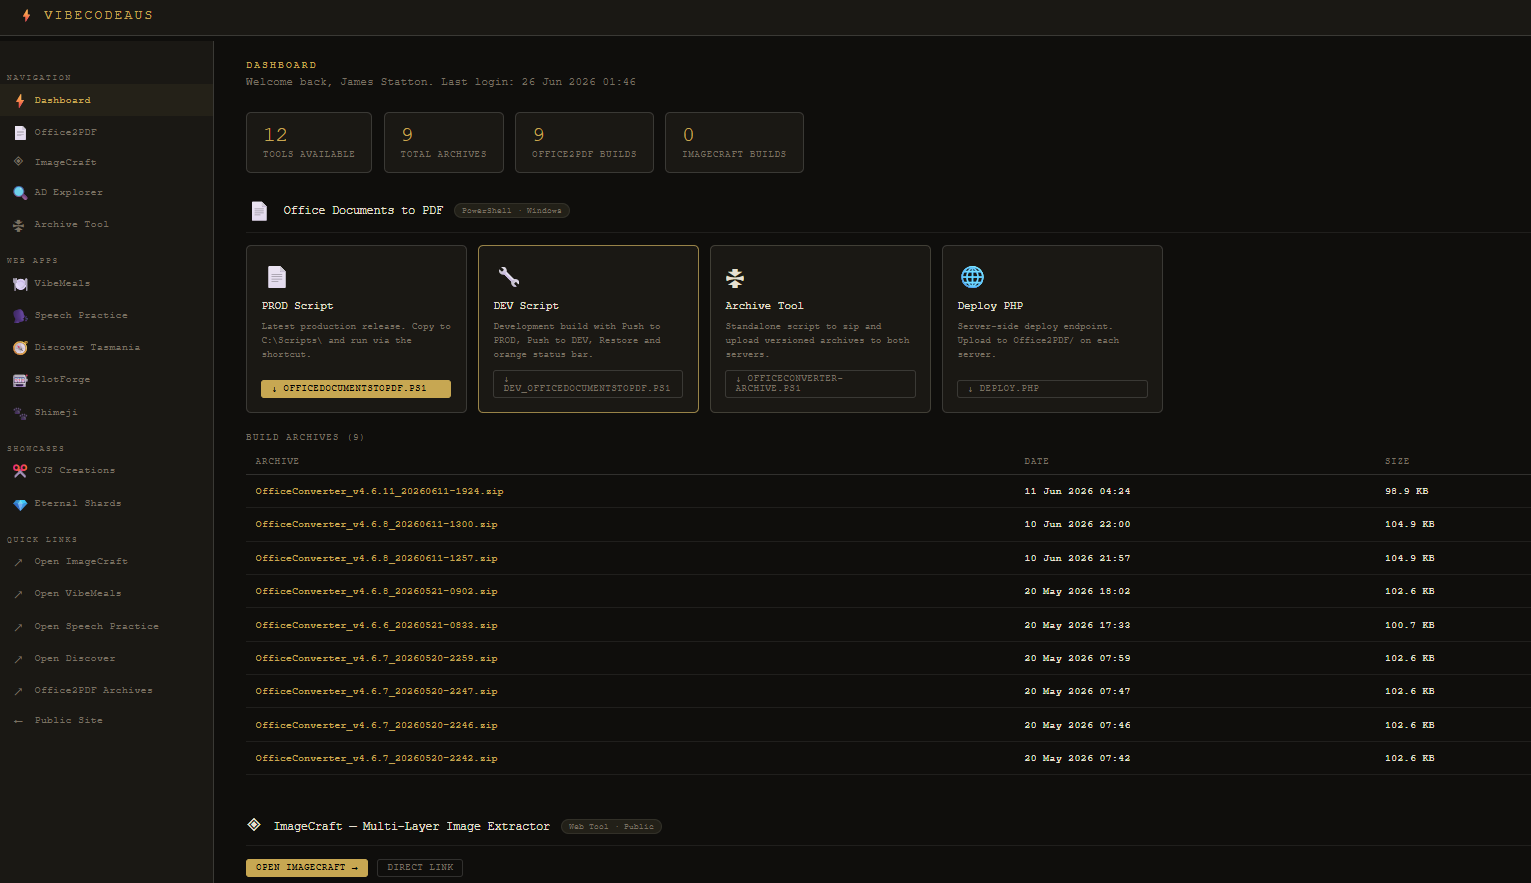Image resolution: width=1531 pixels, height=883 pixels.
Task: Click the arrow icon beside Office2PDF Archives
Action: click(19, 691)
